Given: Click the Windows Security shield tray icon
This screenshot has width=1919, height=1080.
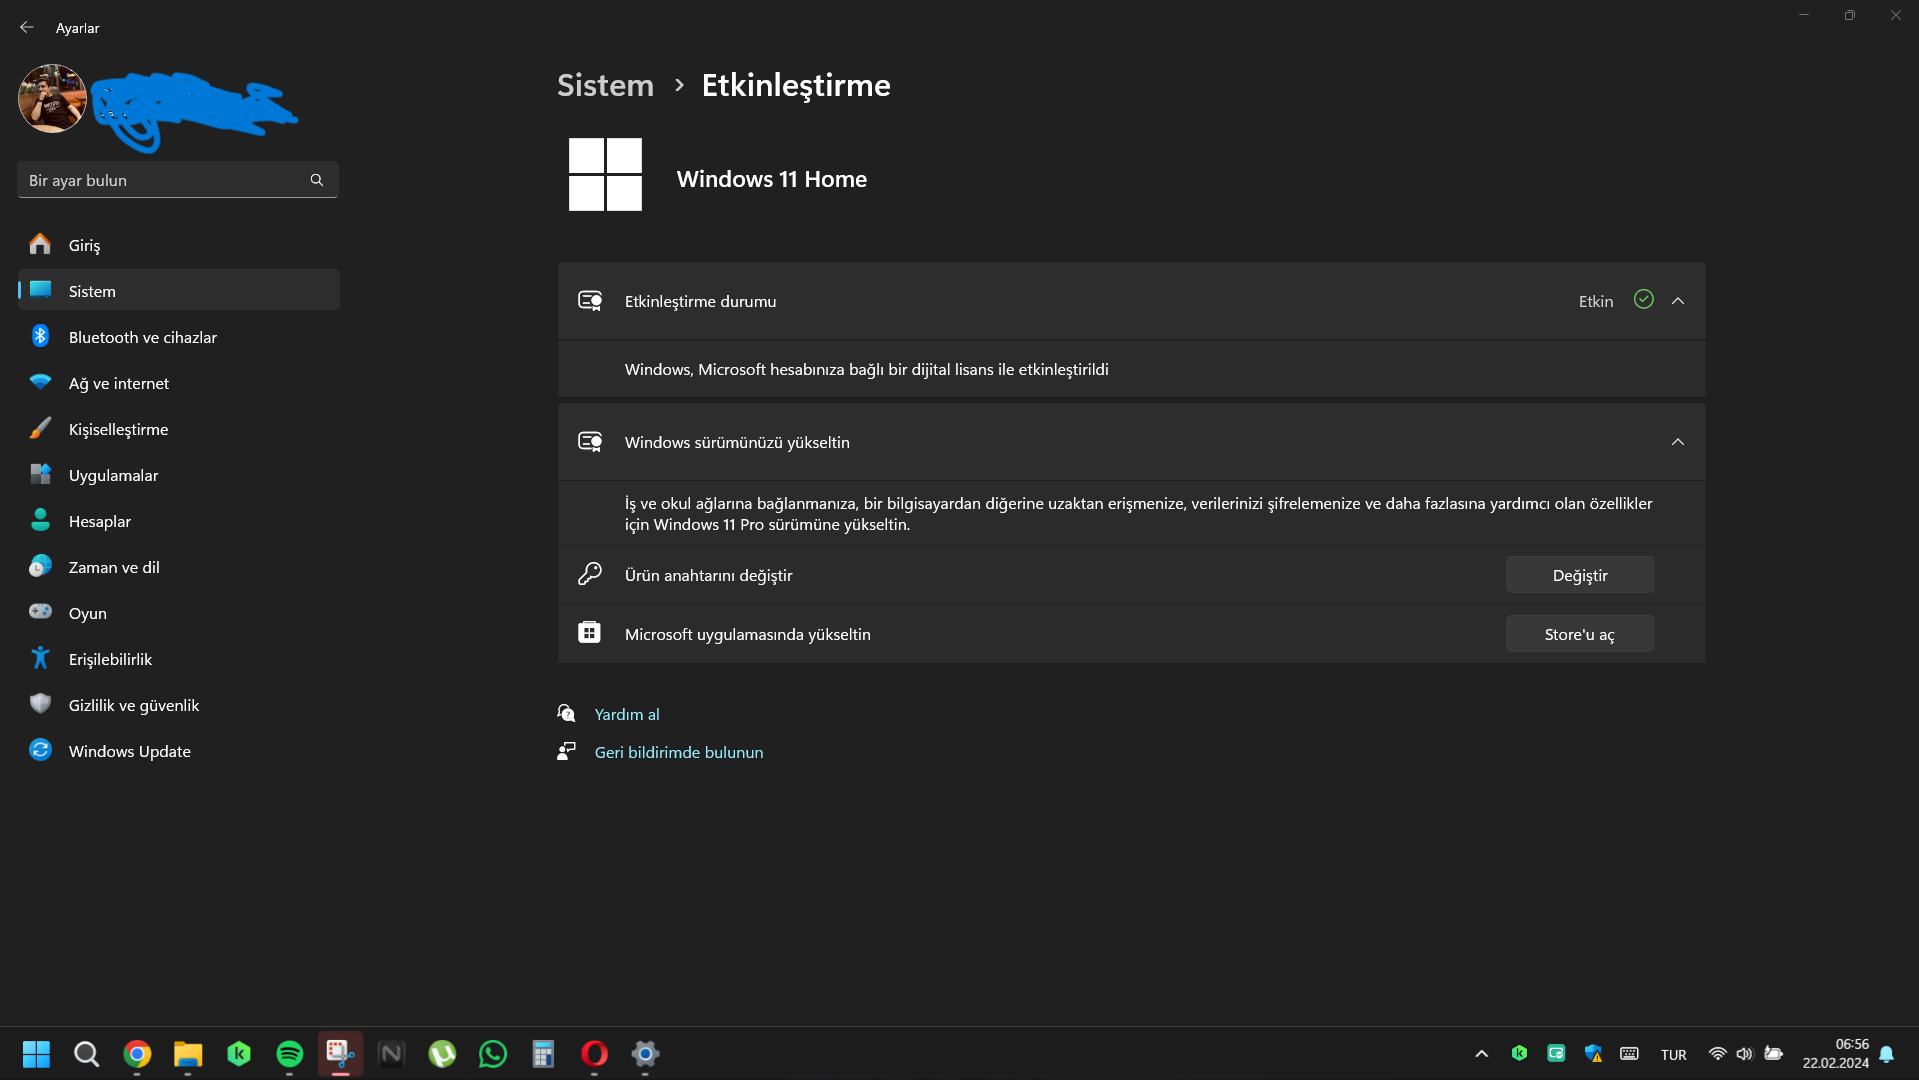Looking at the screenshot, I should [x=1593, y=1053].
